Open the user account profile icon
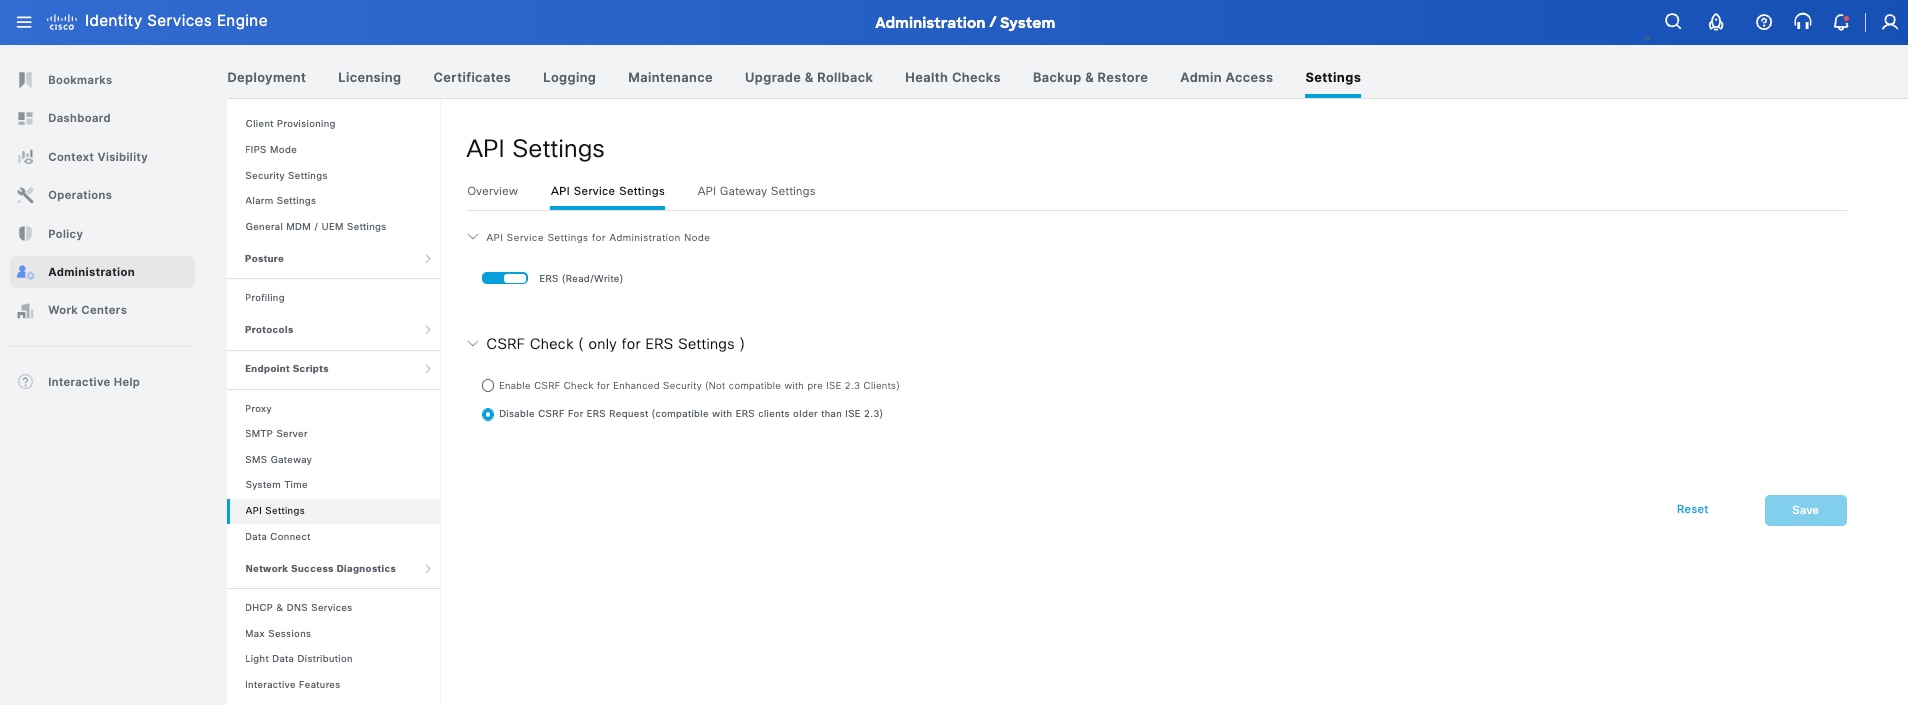Viewport: 1908px width, 705px height. 1890,22
